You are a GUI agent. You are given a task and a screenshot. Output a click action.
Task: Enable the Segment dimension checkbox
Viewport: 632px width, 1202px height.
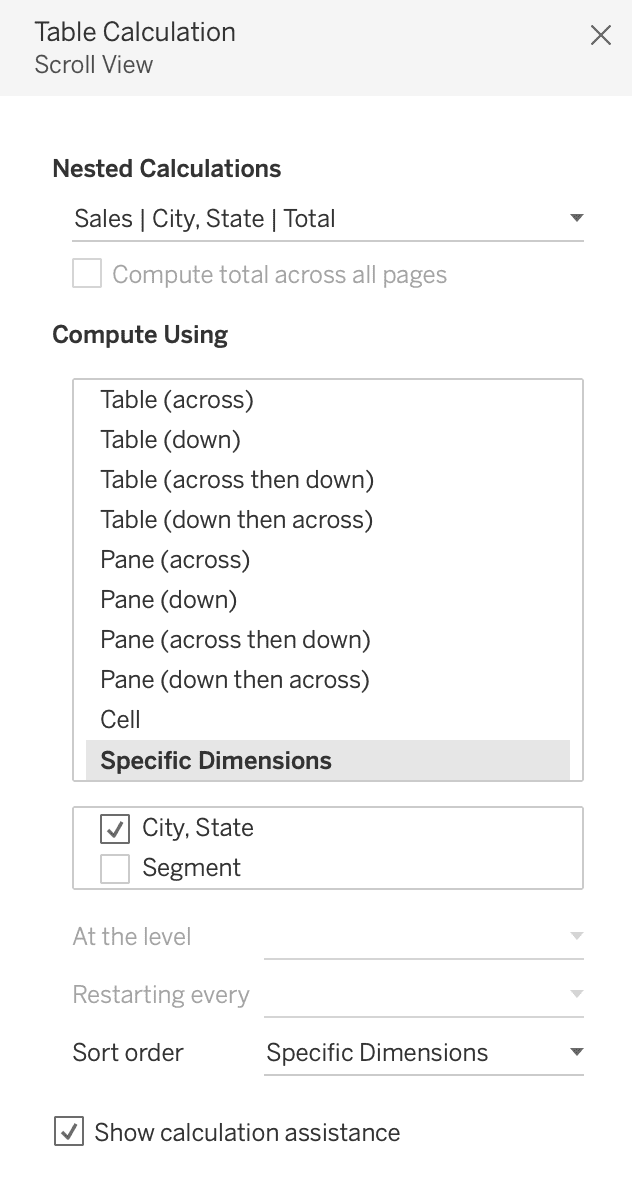114,868
